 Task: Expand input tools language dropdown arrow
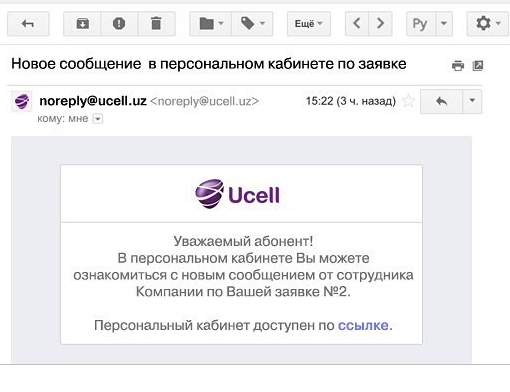coord(444,24)
